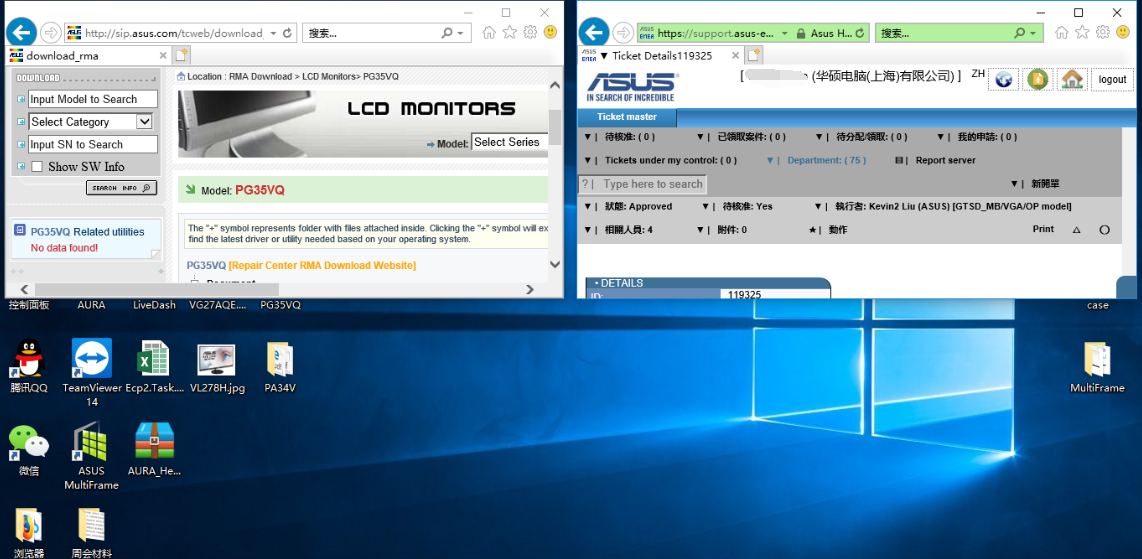Open ASUS MultiFrame desktop shortcut
This screenshot has width=1142, height=559.
(x=91, y=457)
